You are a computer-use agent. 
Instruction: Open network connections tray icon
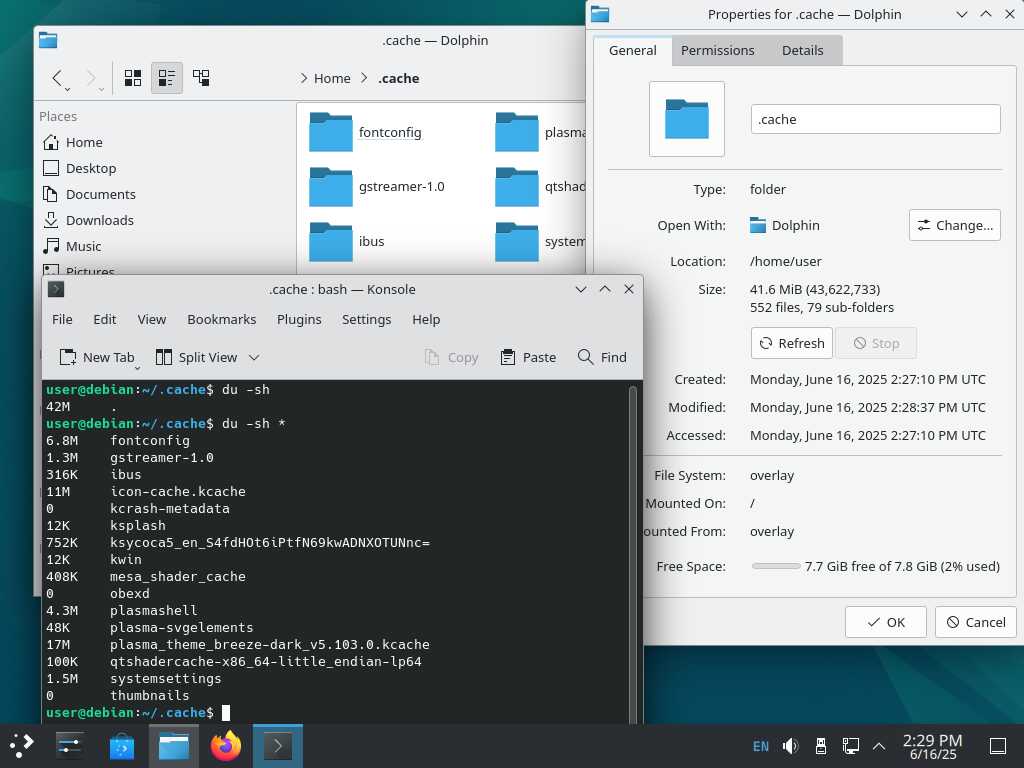(850, 746)
